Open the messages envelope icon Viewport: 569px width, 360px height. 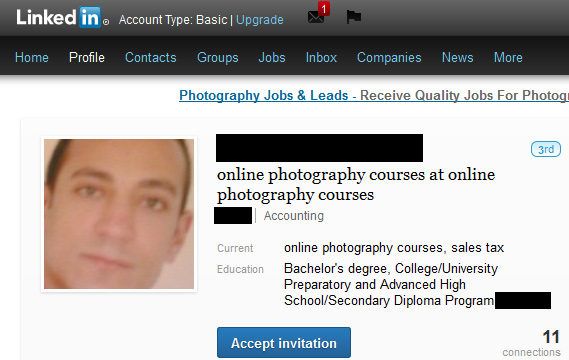pos(315,17)
